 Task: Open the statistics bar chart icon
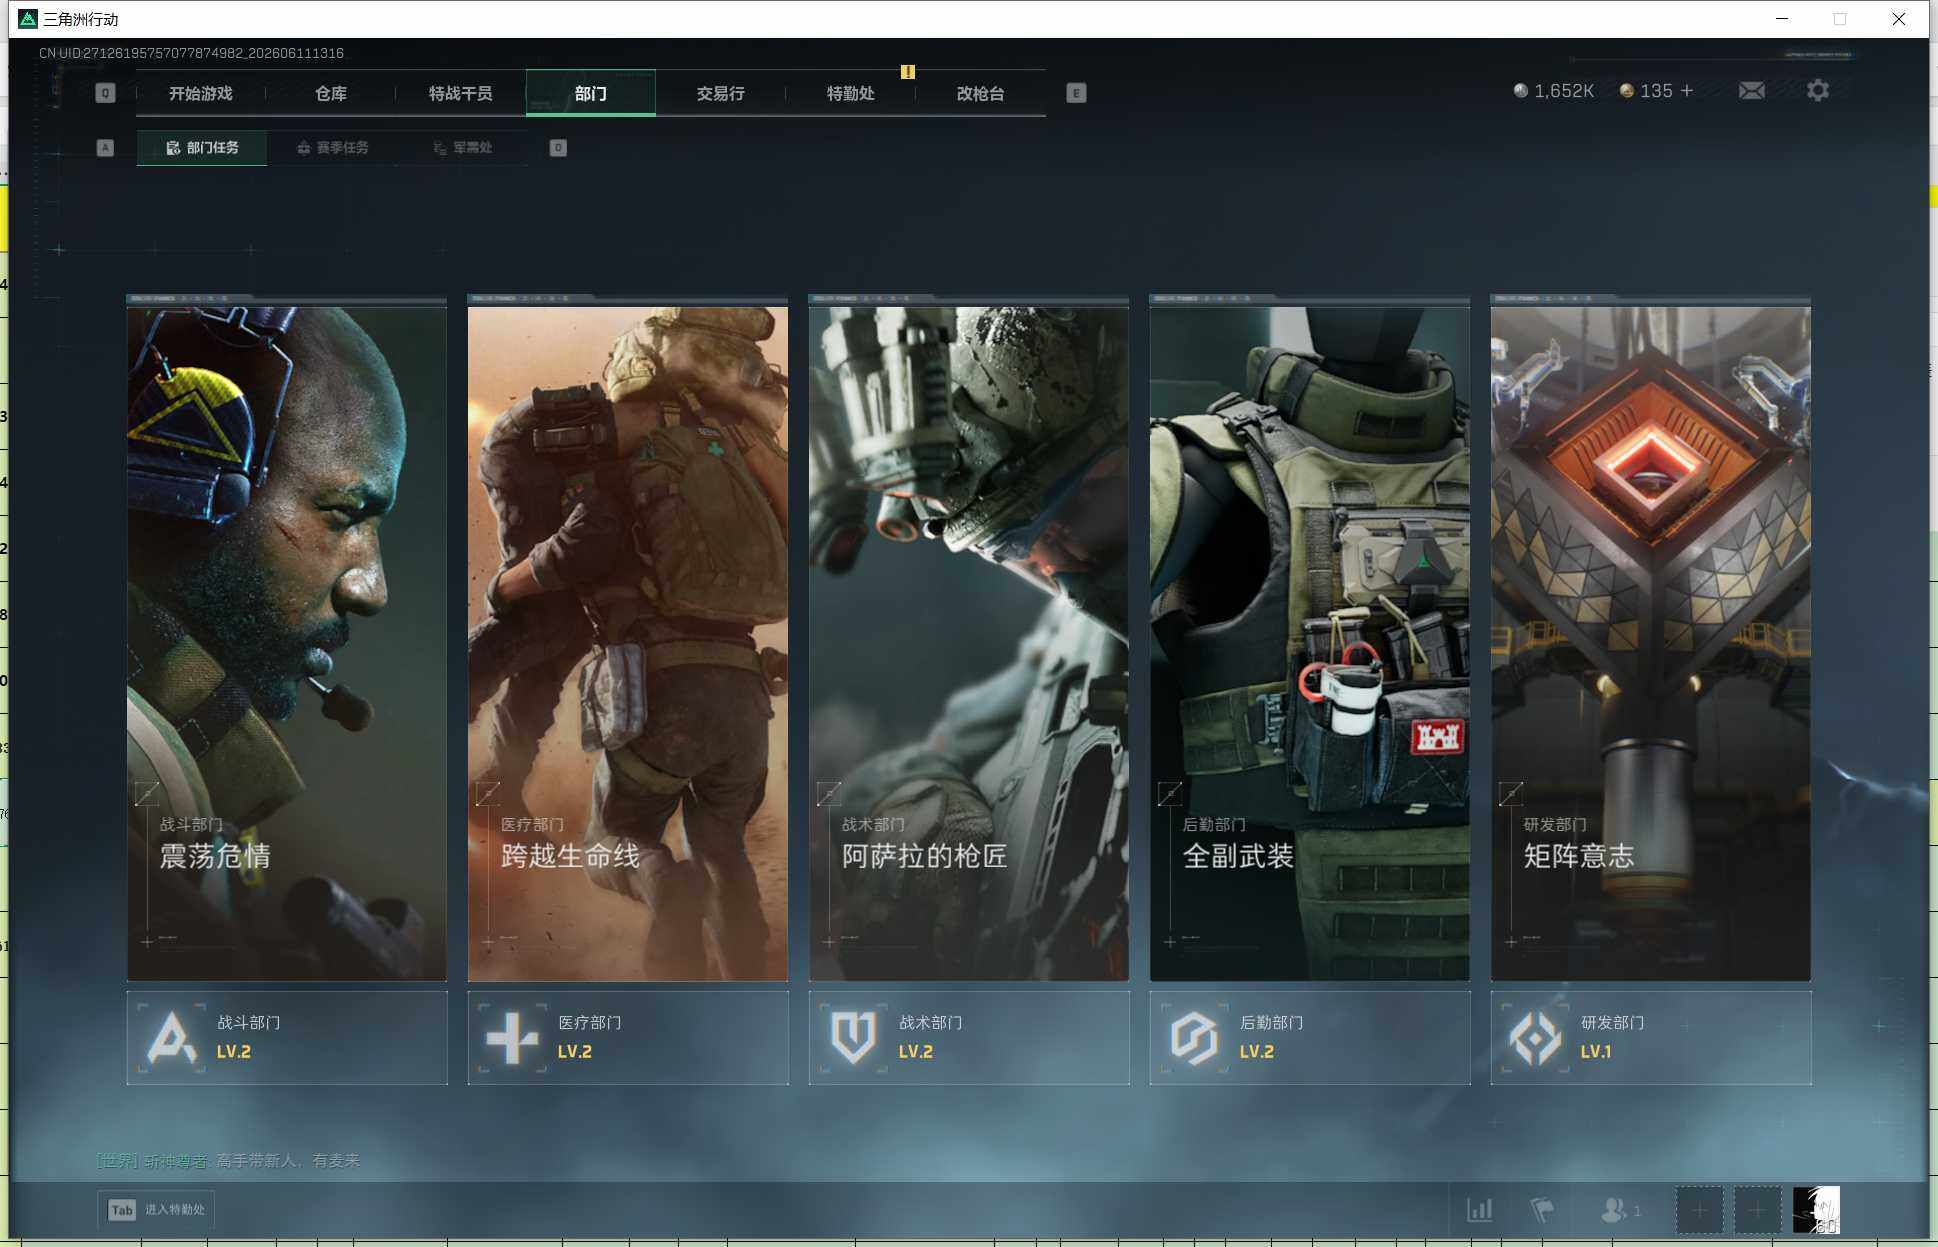tap(1480, 1210)
